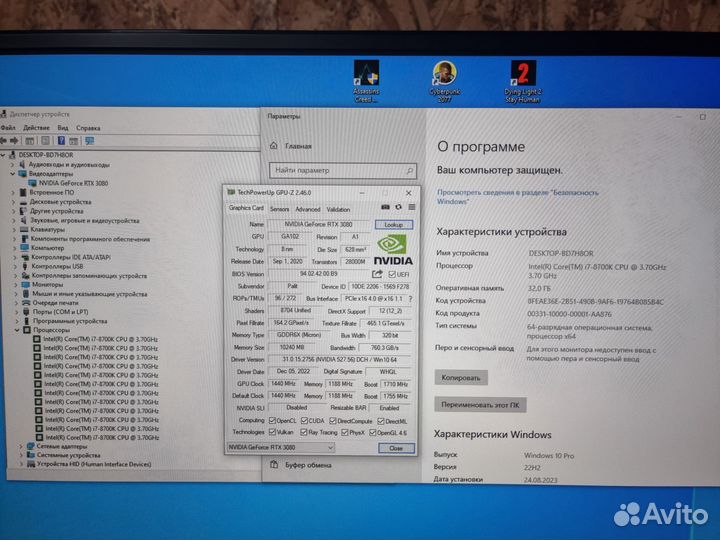Expand the Контроллеры USB node
The image size is (720, 540).
15,266
